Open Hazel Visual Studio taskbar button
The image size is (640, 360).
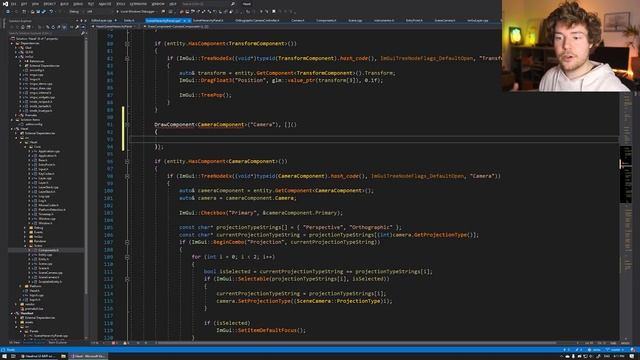click(87, 356)
